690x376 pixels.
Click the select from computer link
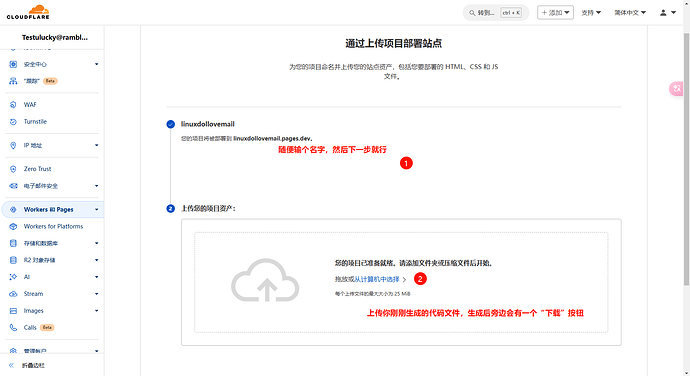click(377, 279)
